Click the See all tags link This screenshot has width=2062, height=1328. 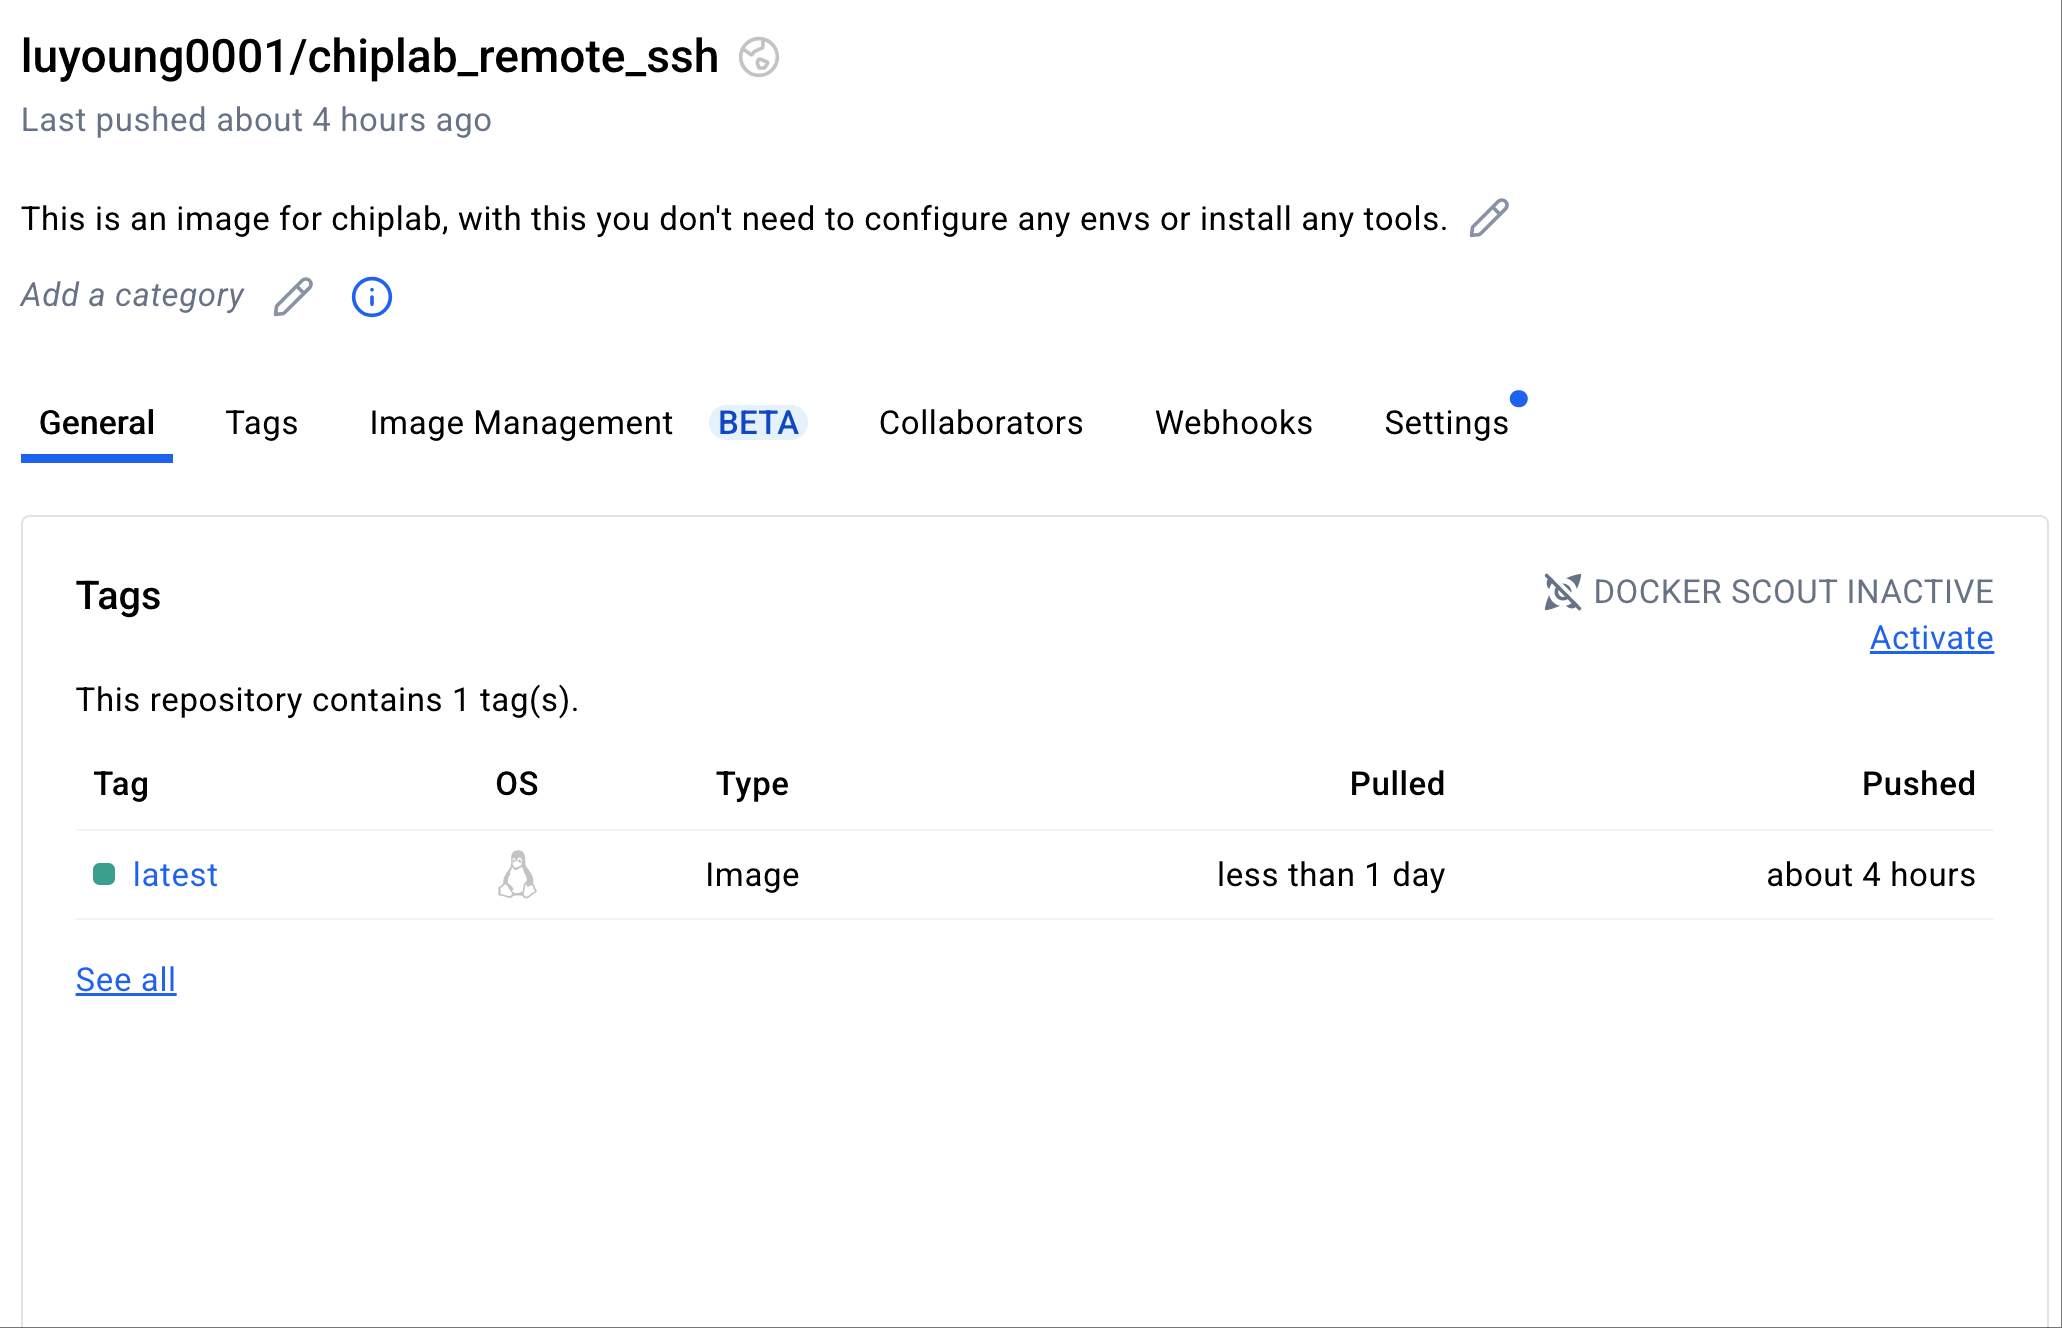click(x=126, y=980)
